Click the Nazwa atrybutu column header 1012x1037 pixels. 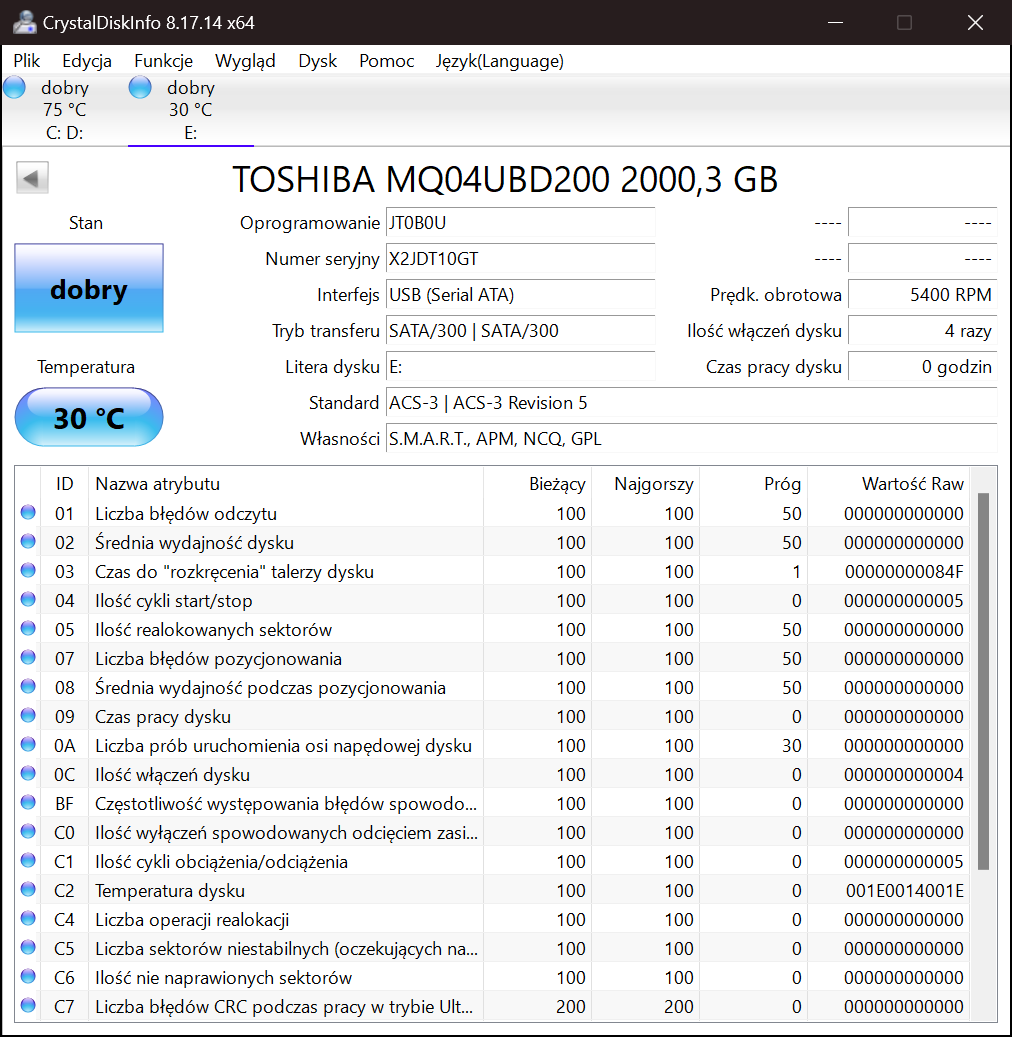click(x=286, y=483)
